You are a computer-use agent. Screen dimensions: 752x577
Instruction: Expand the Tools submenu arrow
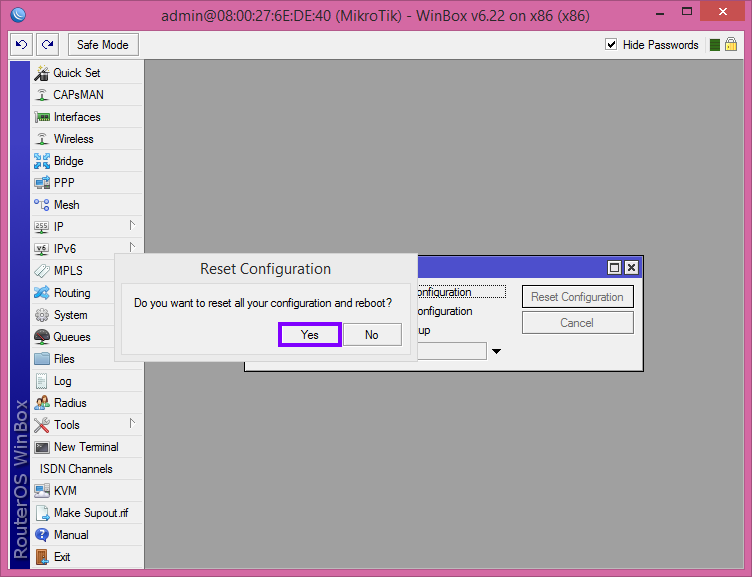(x=132, y=423)
